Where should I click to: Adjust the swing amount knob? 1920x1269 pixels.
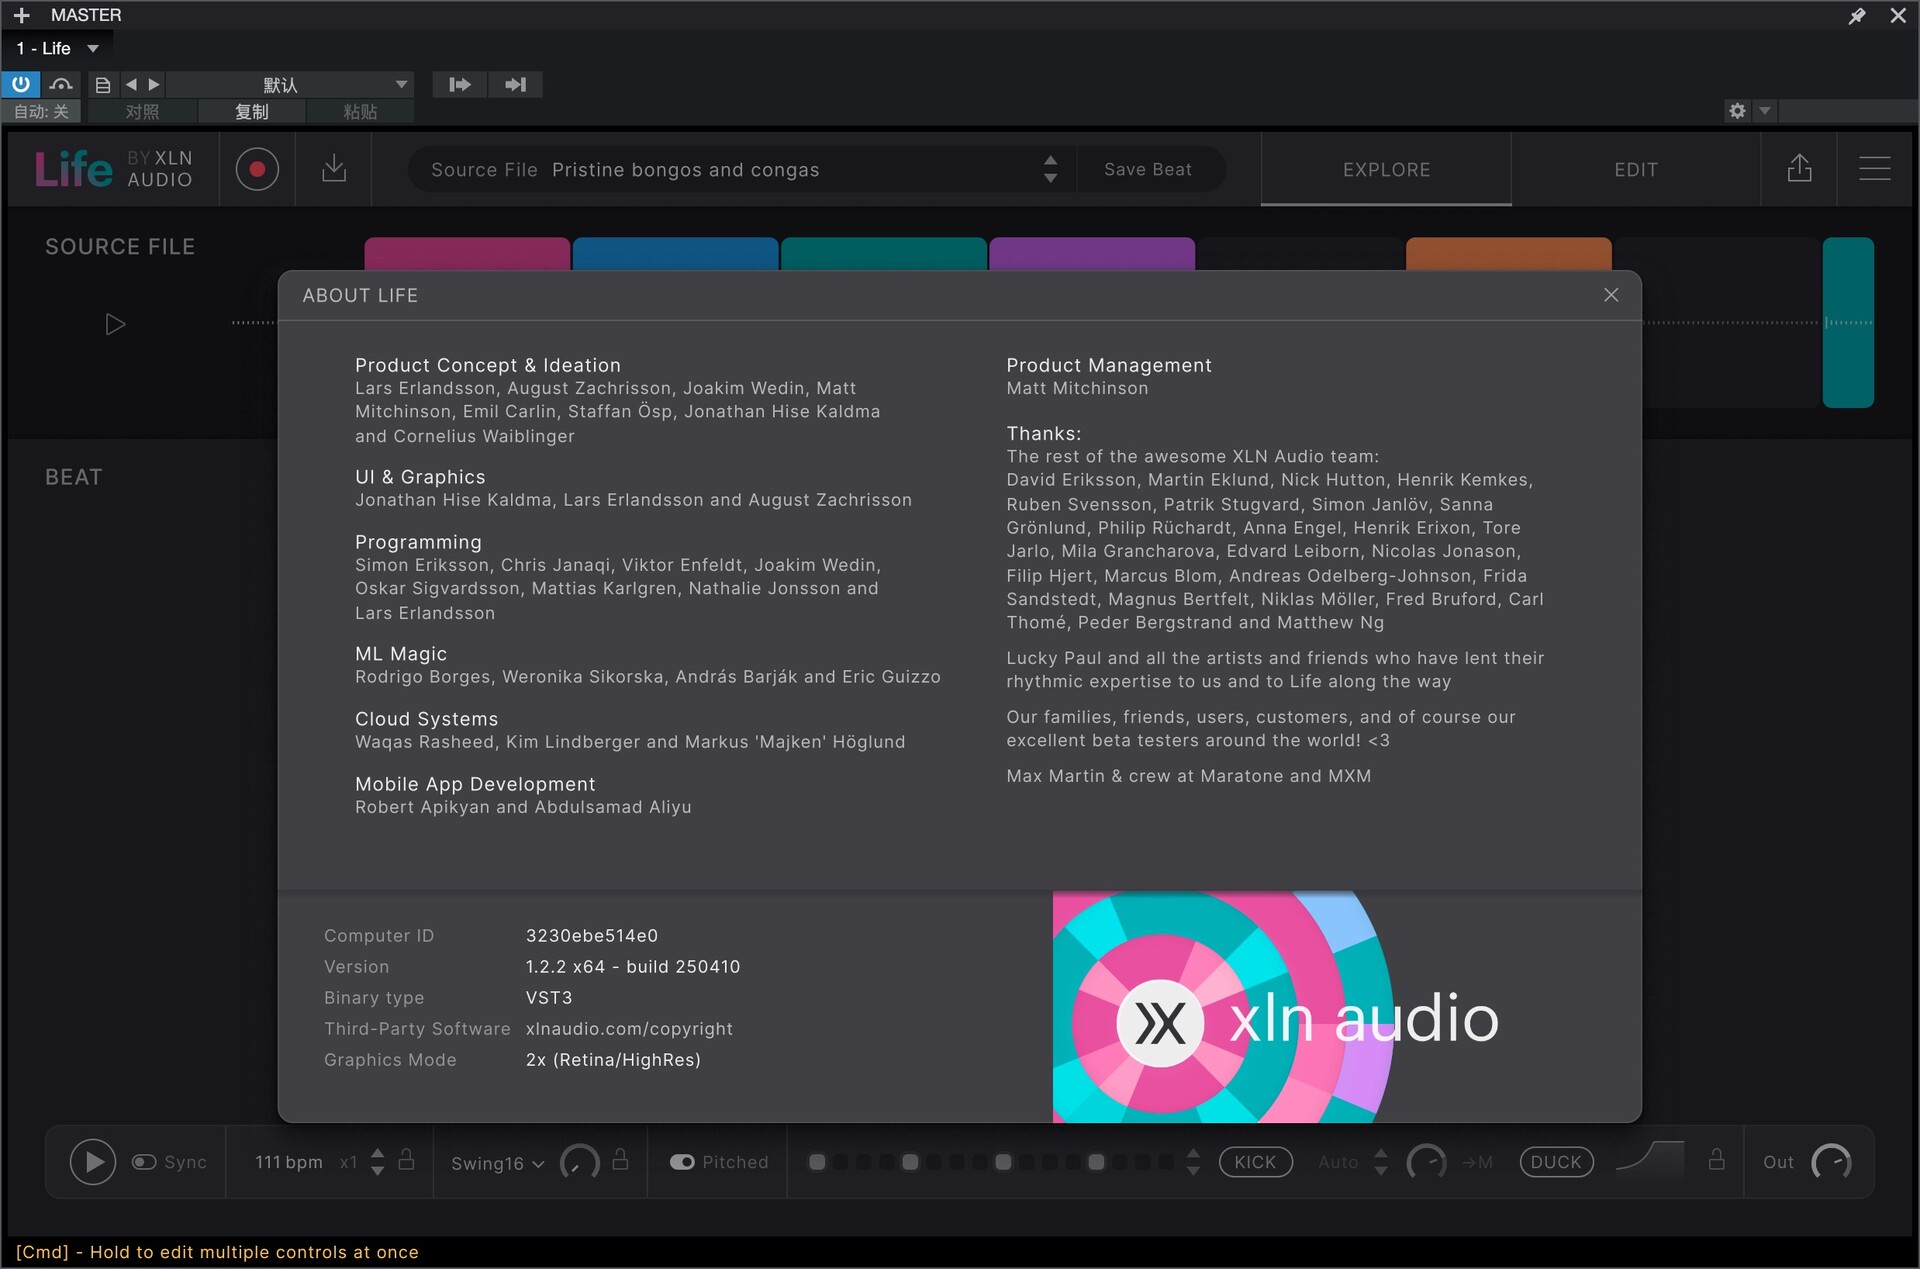(580, 1162)
